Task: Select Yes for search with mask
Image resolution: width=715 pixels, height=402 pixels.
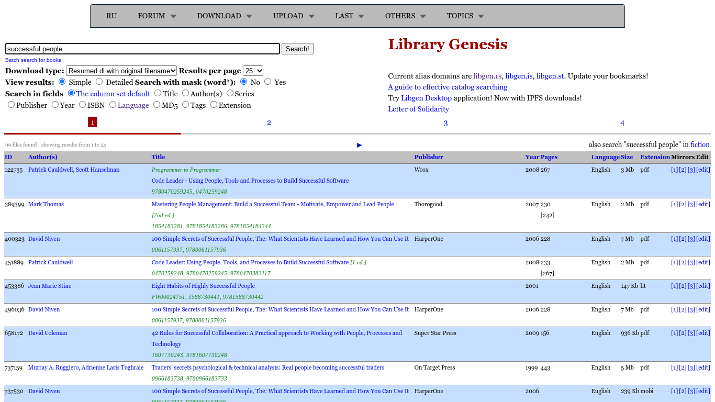Action: 268,82
